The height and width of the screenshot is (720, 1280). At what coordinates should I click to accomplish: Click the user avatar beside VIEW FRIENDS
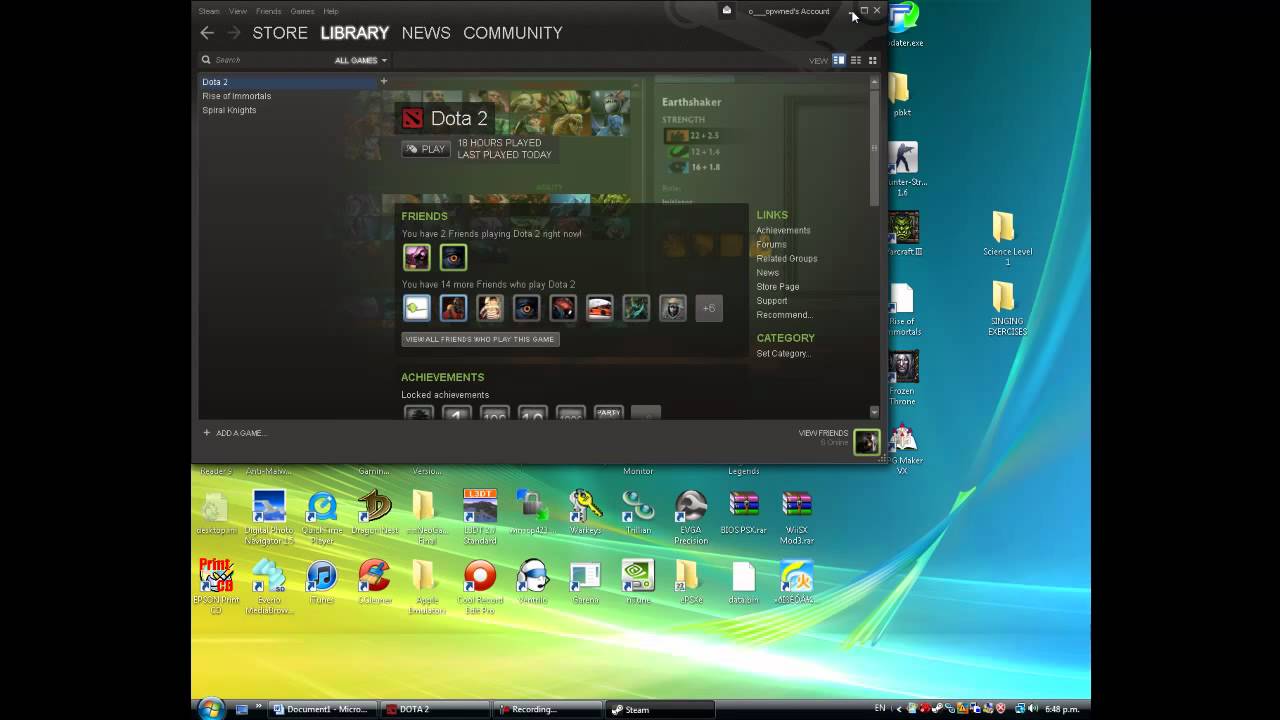pyautogui.click(x=867, y=441)
